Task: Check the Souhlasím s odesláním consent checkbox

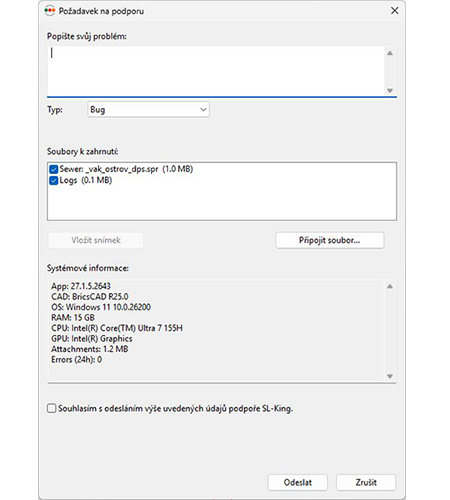Action: [51, 408]
